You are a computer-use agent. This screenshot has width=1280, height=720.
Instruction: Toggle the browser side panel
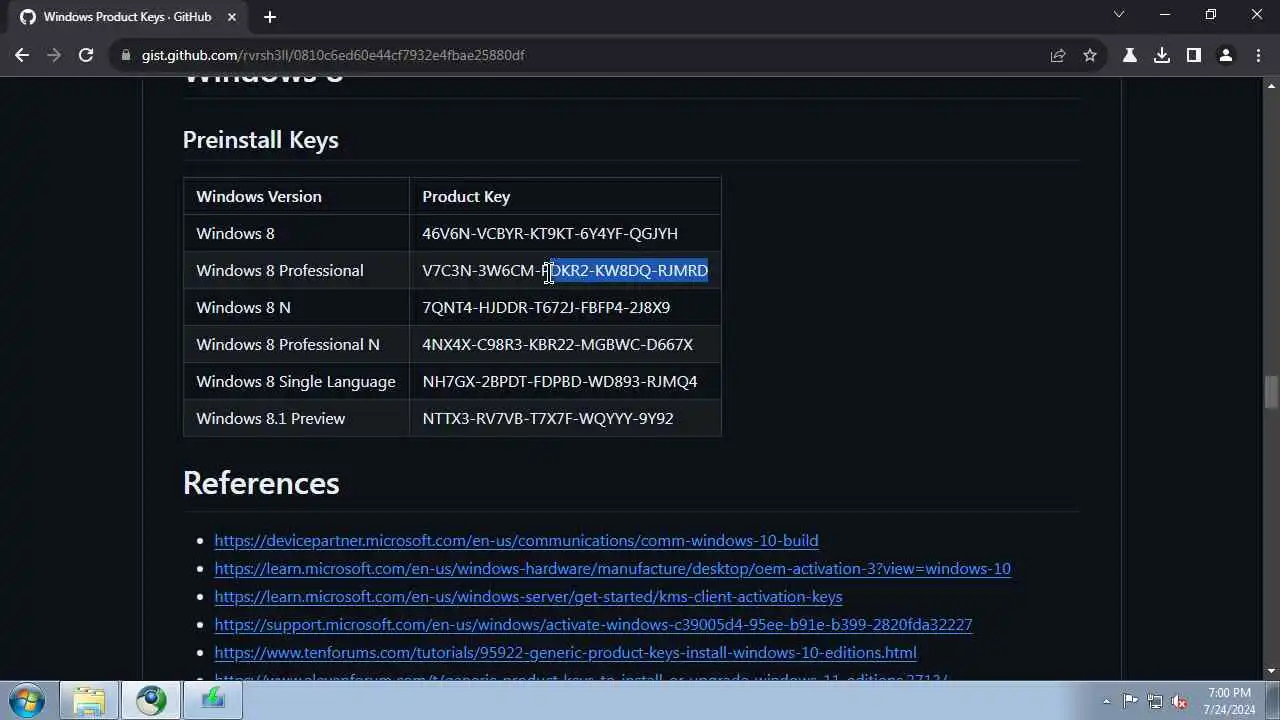tap(1194, 55)
